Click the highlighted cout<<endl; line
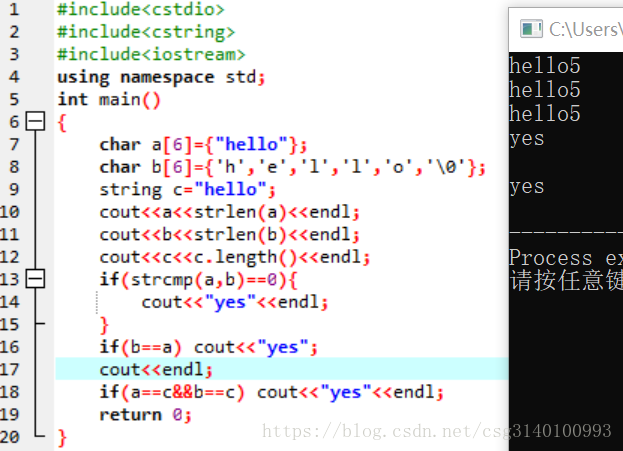 pos(156,370)
